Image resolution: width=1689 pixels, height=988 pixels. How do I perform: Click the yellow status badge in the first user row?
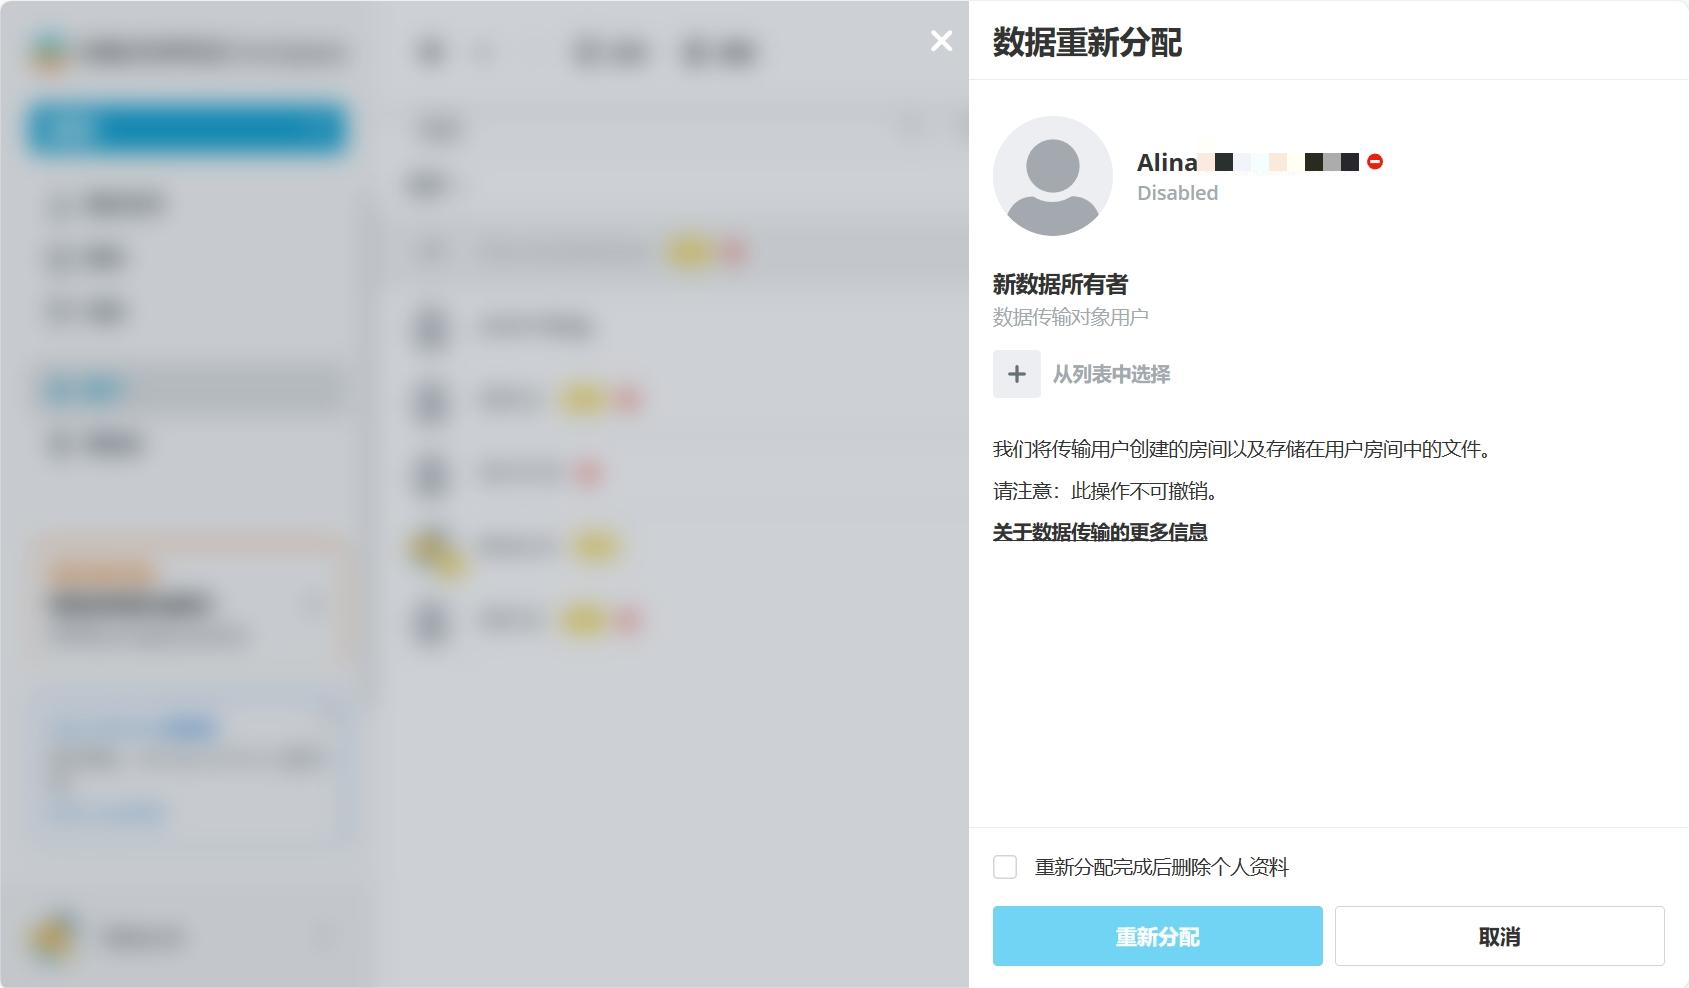point(688,251)
